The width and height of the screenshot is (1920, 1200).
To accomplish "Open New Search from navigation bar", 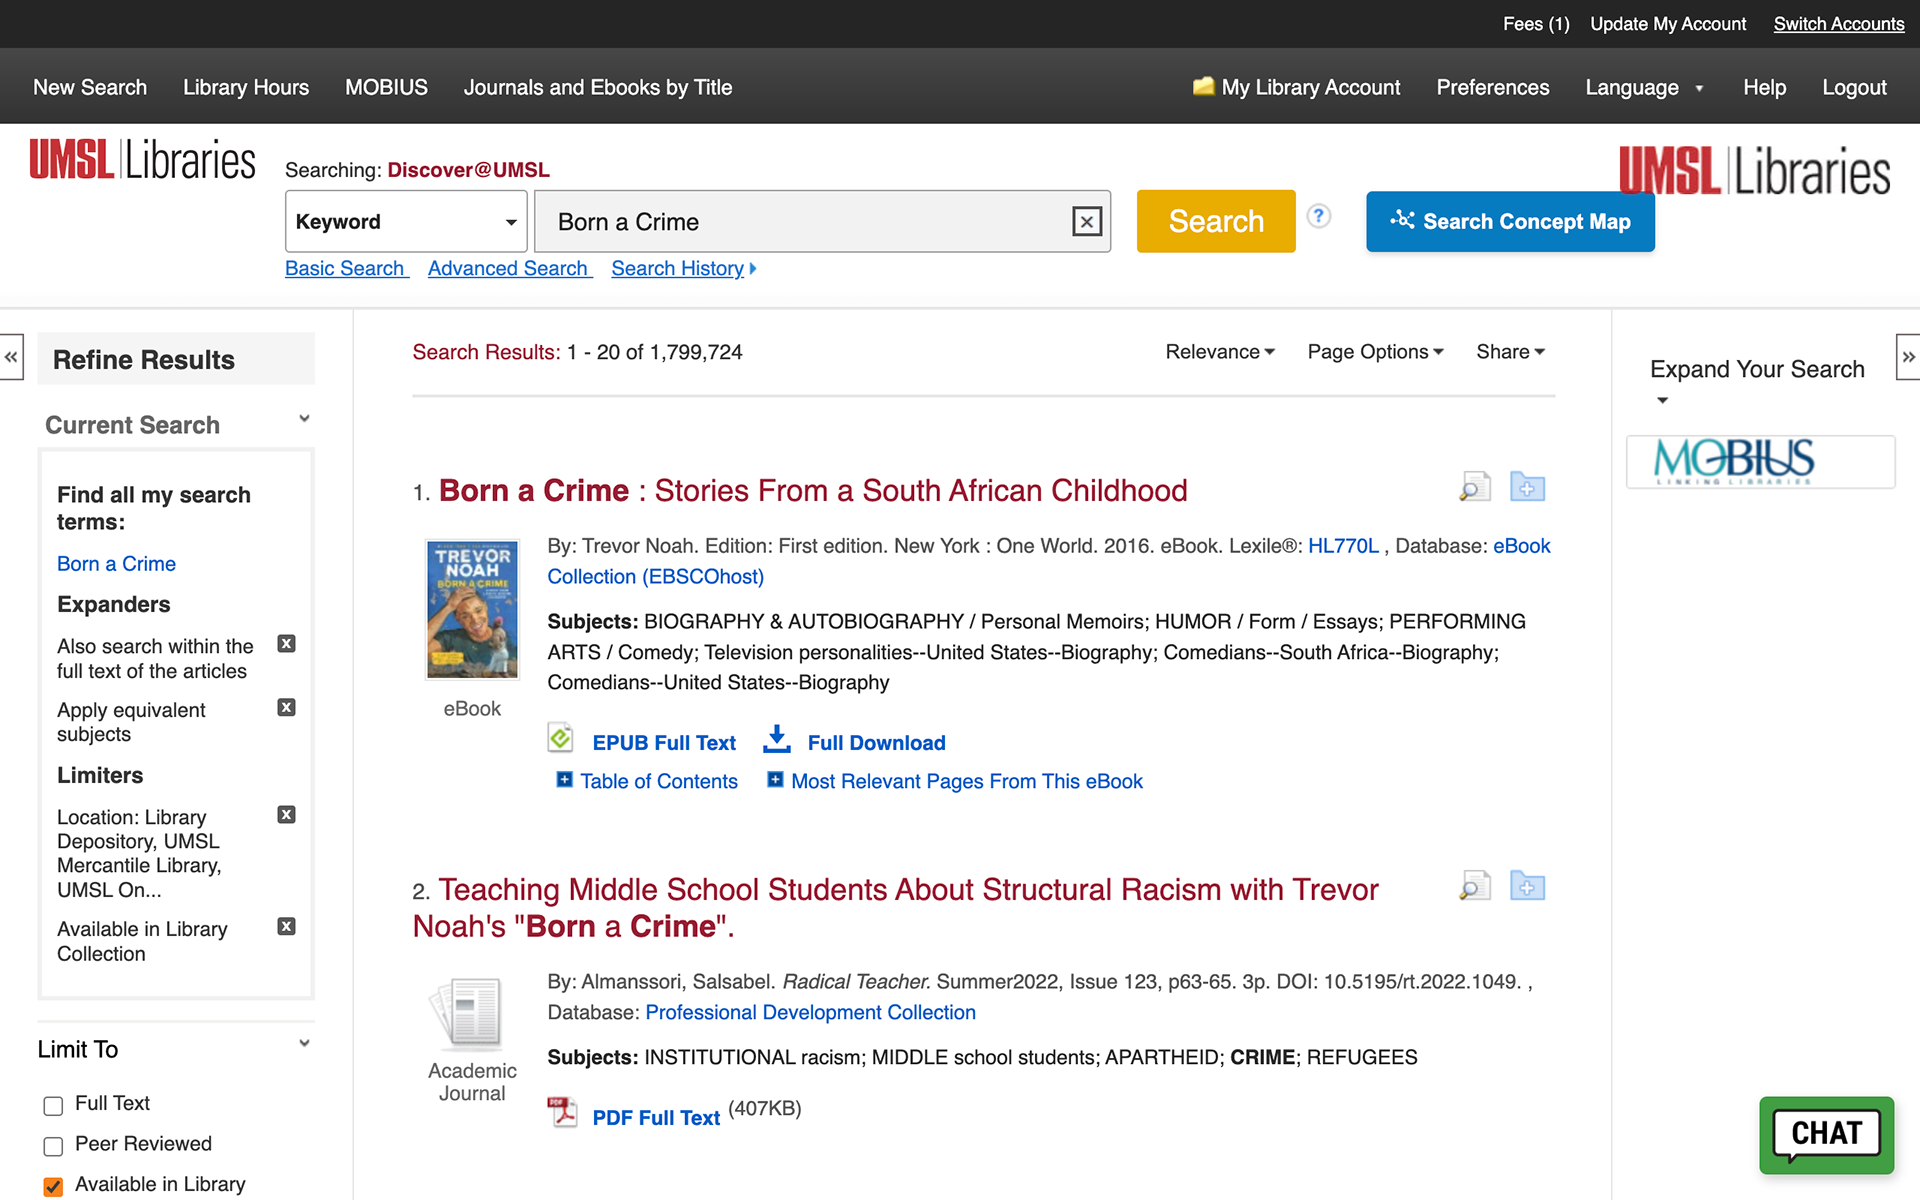I will [90, 87].
